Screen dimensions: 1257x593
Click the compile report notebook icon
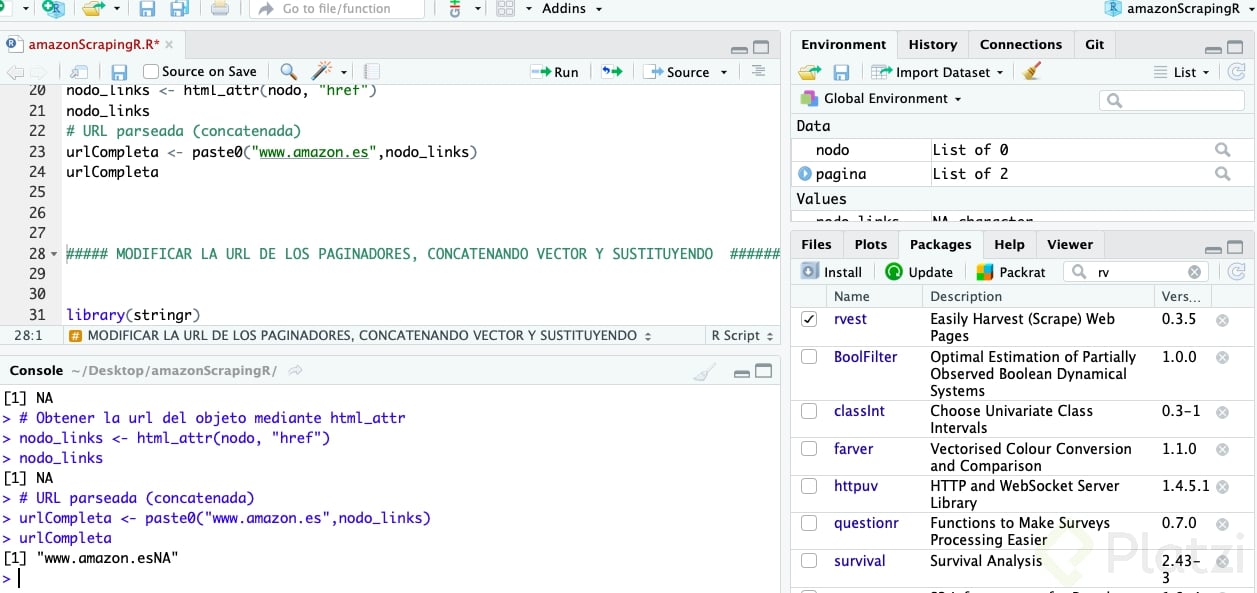(371, 72)
